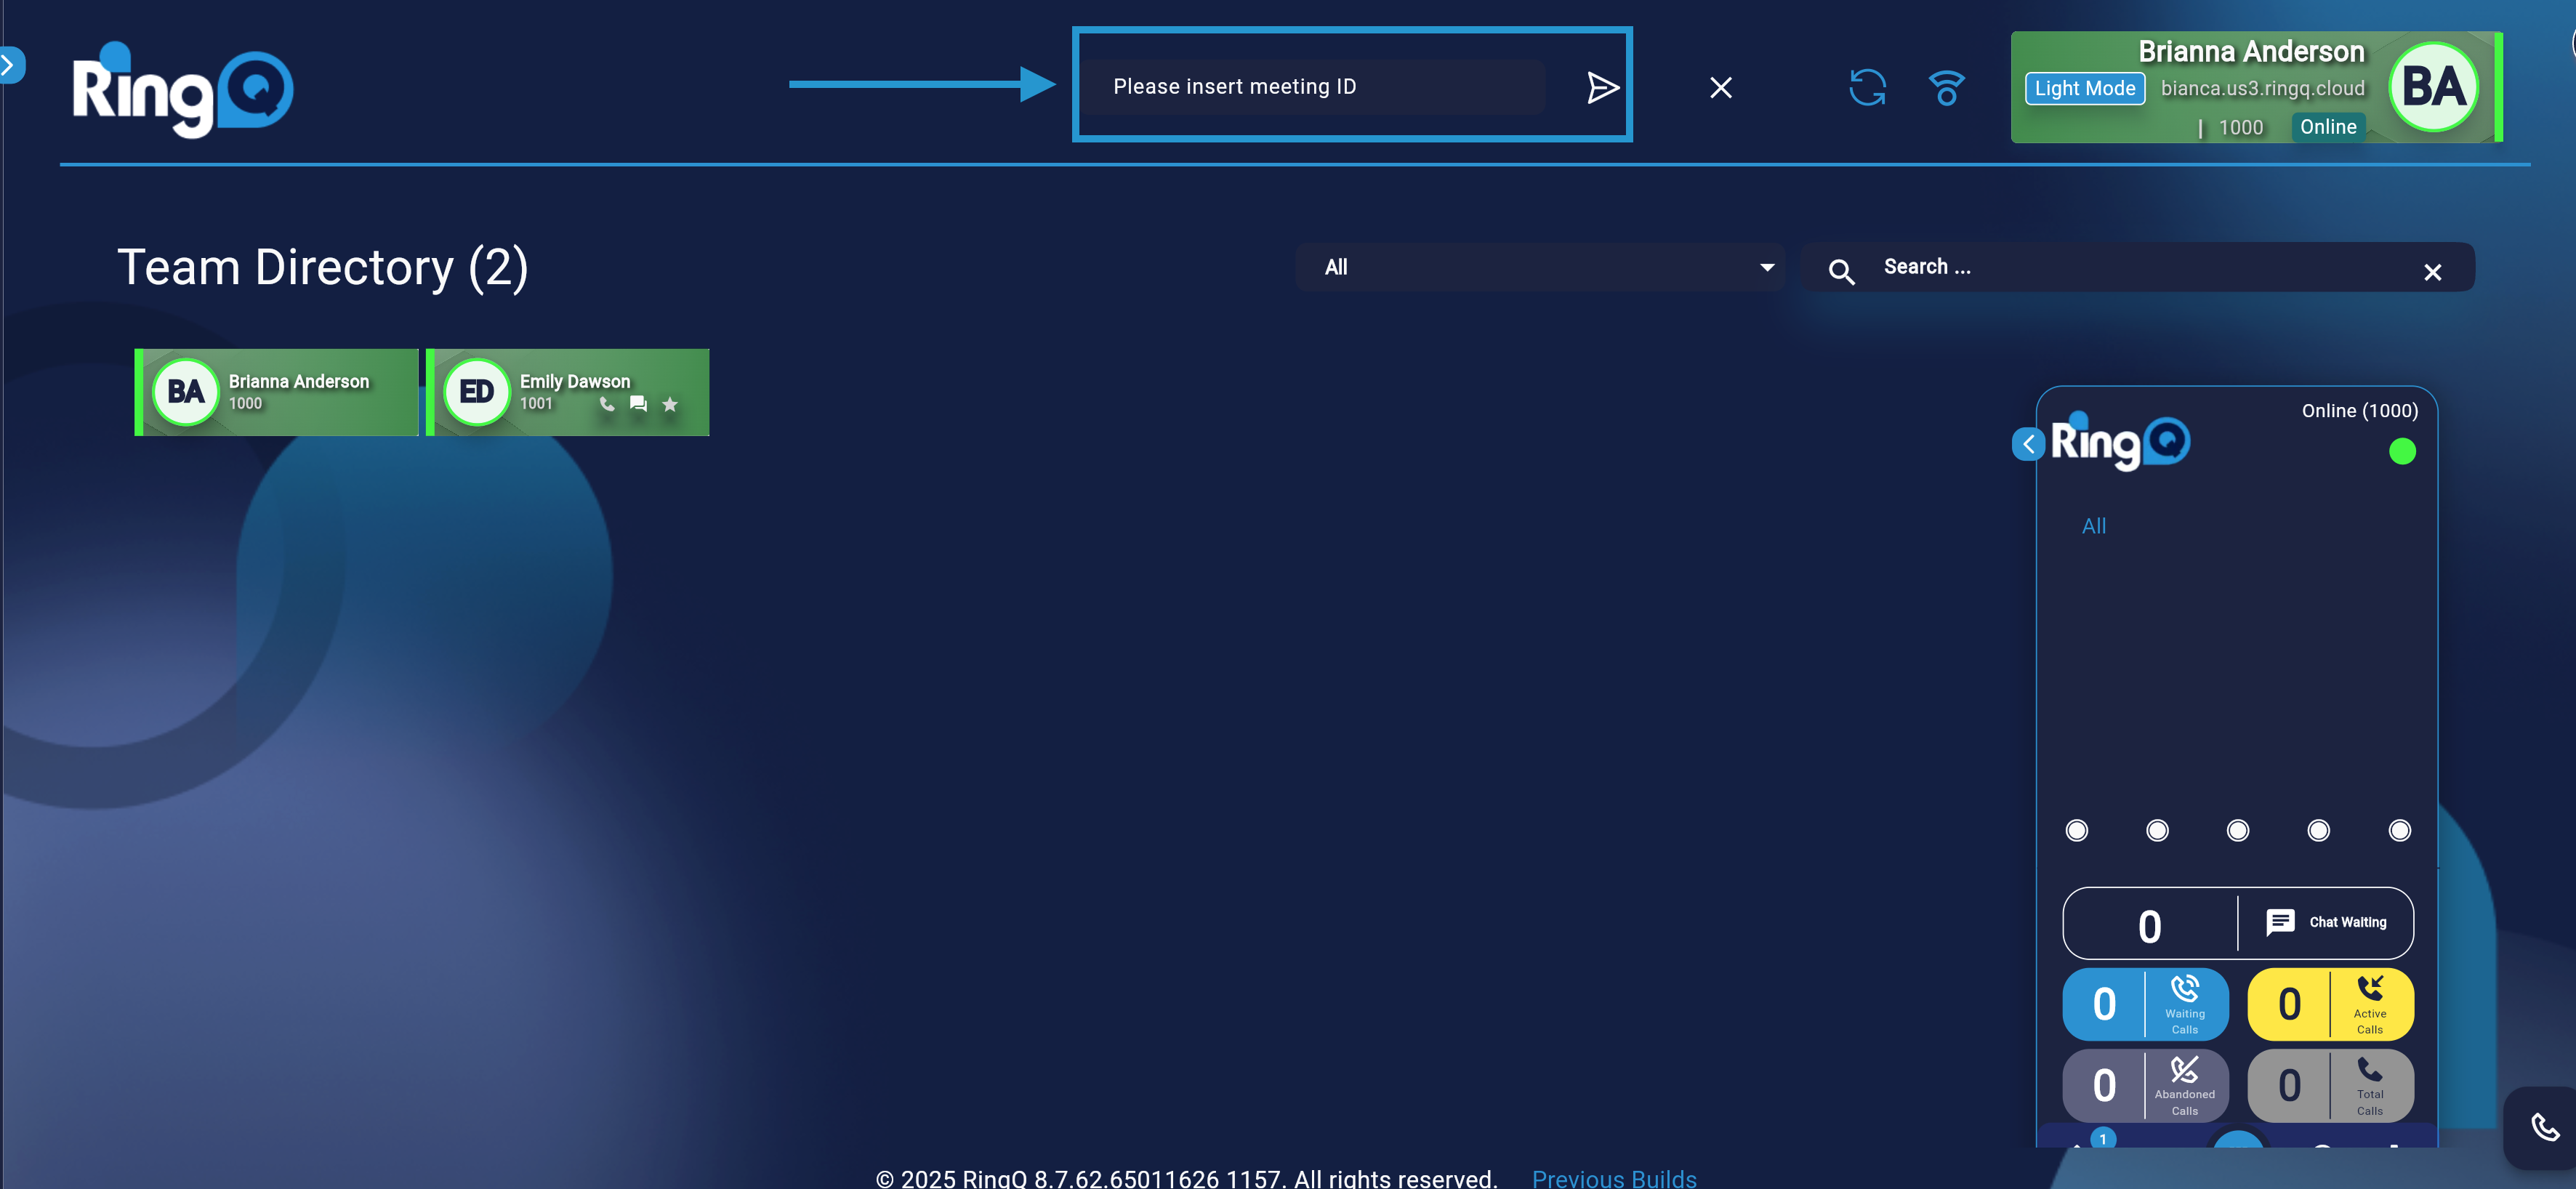Select the All tab in widget
This screenshot has height=1189, width=2576.
(x=2093, y=526)
